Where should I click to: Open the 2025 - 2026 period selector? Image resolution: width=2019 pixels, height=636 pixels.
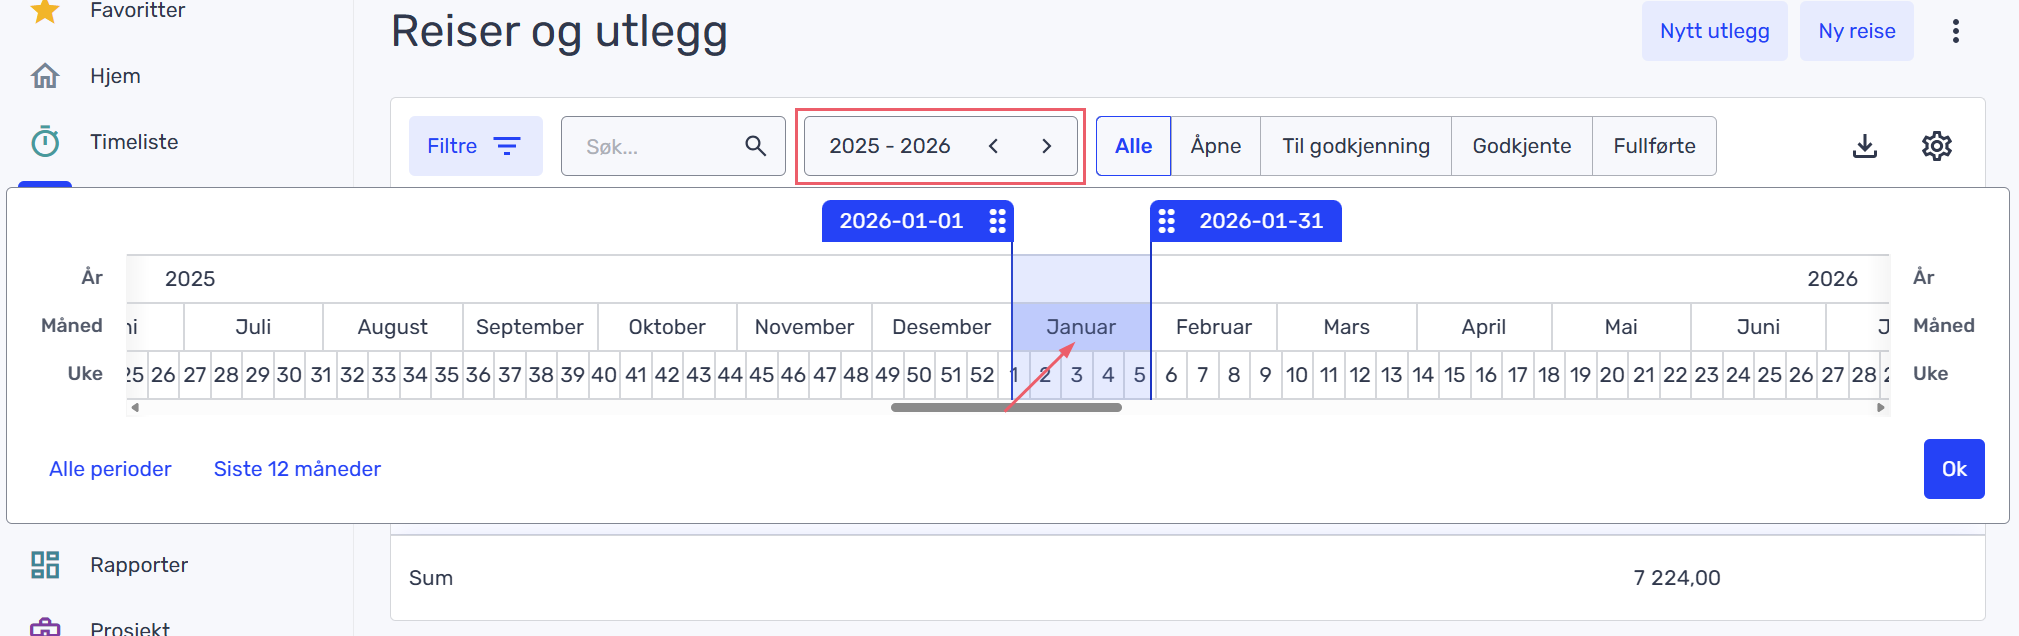(x=889, y=146)
